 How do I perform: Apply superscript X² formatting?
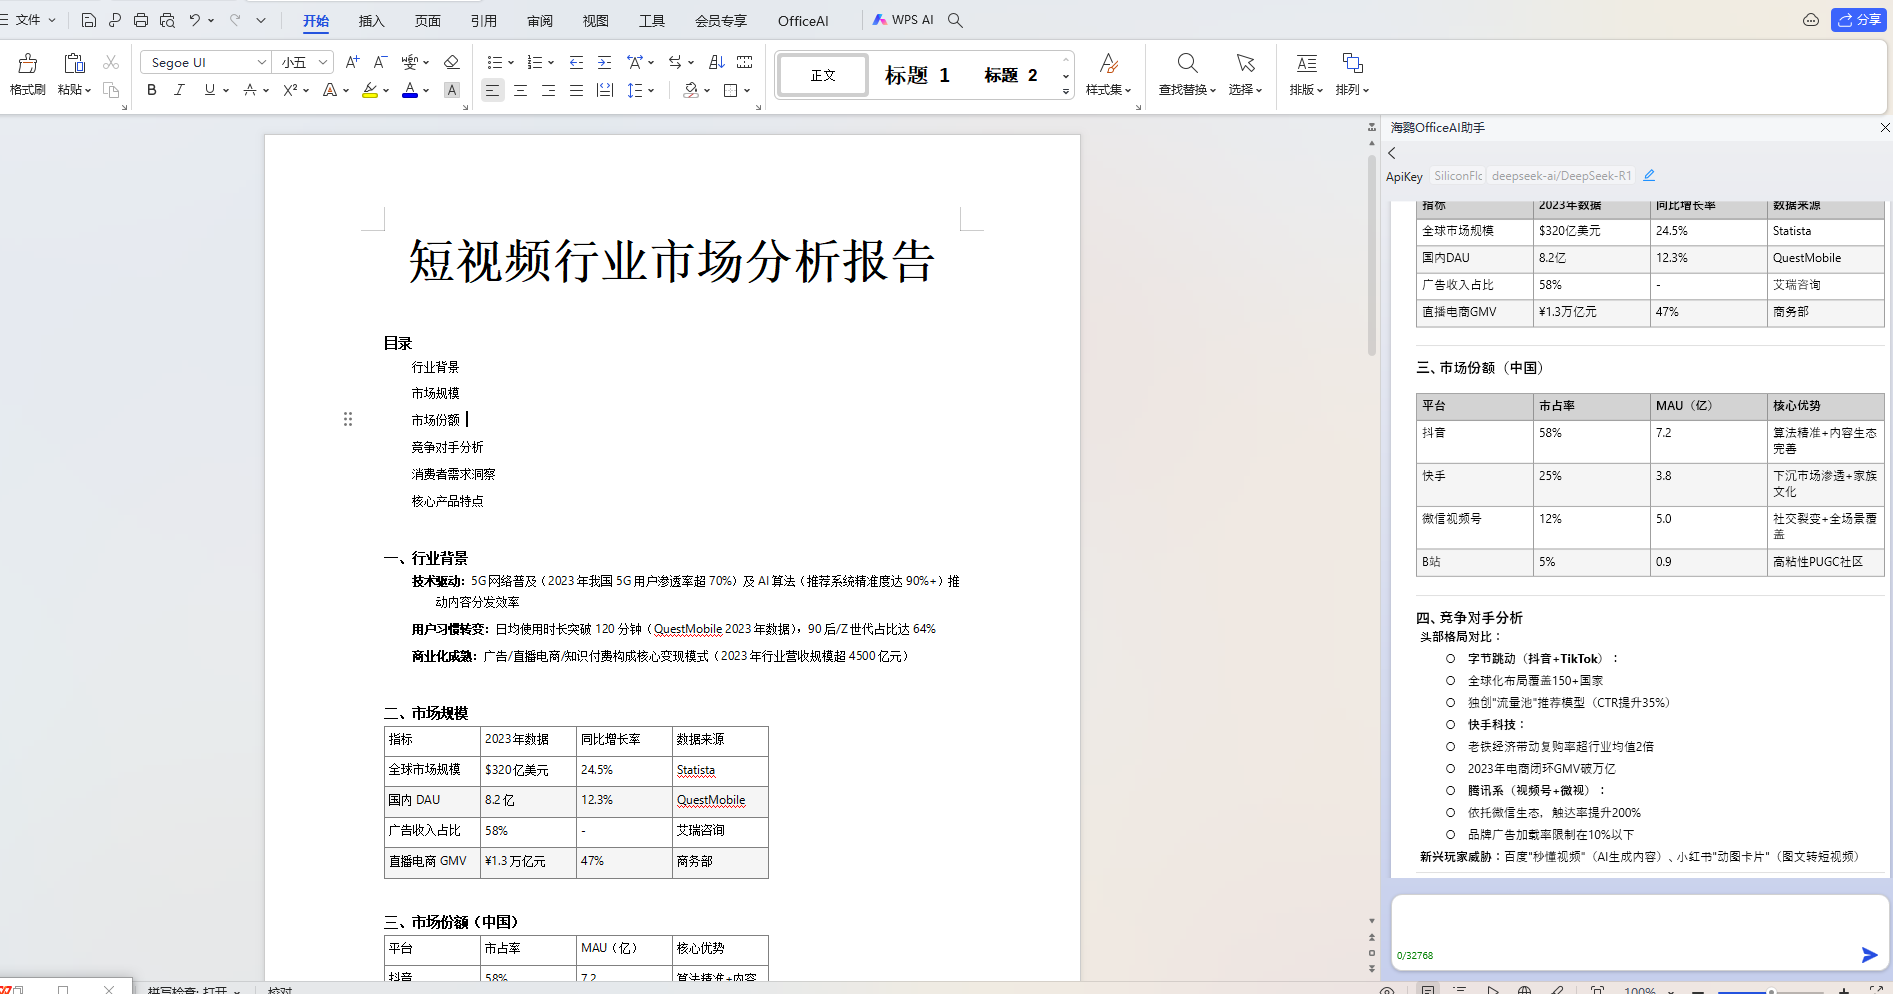[290, 90]
